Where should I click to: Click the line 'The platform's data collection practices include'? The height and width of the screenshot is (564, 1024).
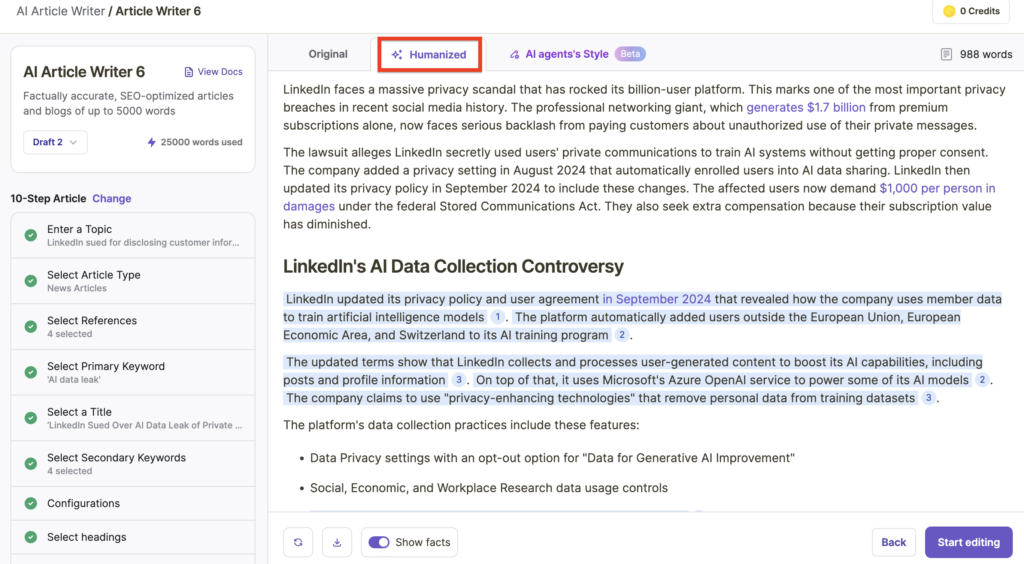(x=461, y=425)
